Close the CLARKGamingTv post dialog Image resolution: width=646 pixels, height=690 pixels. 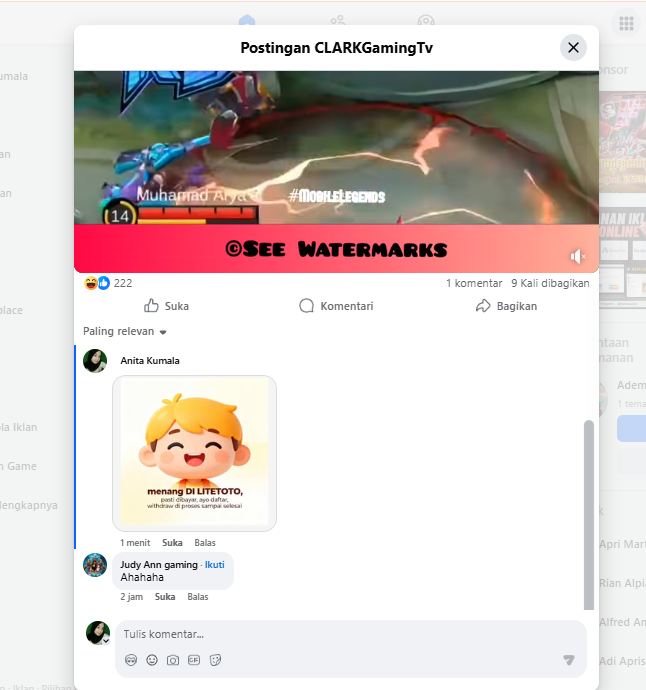pyautogui.click(x=573, y=48)
